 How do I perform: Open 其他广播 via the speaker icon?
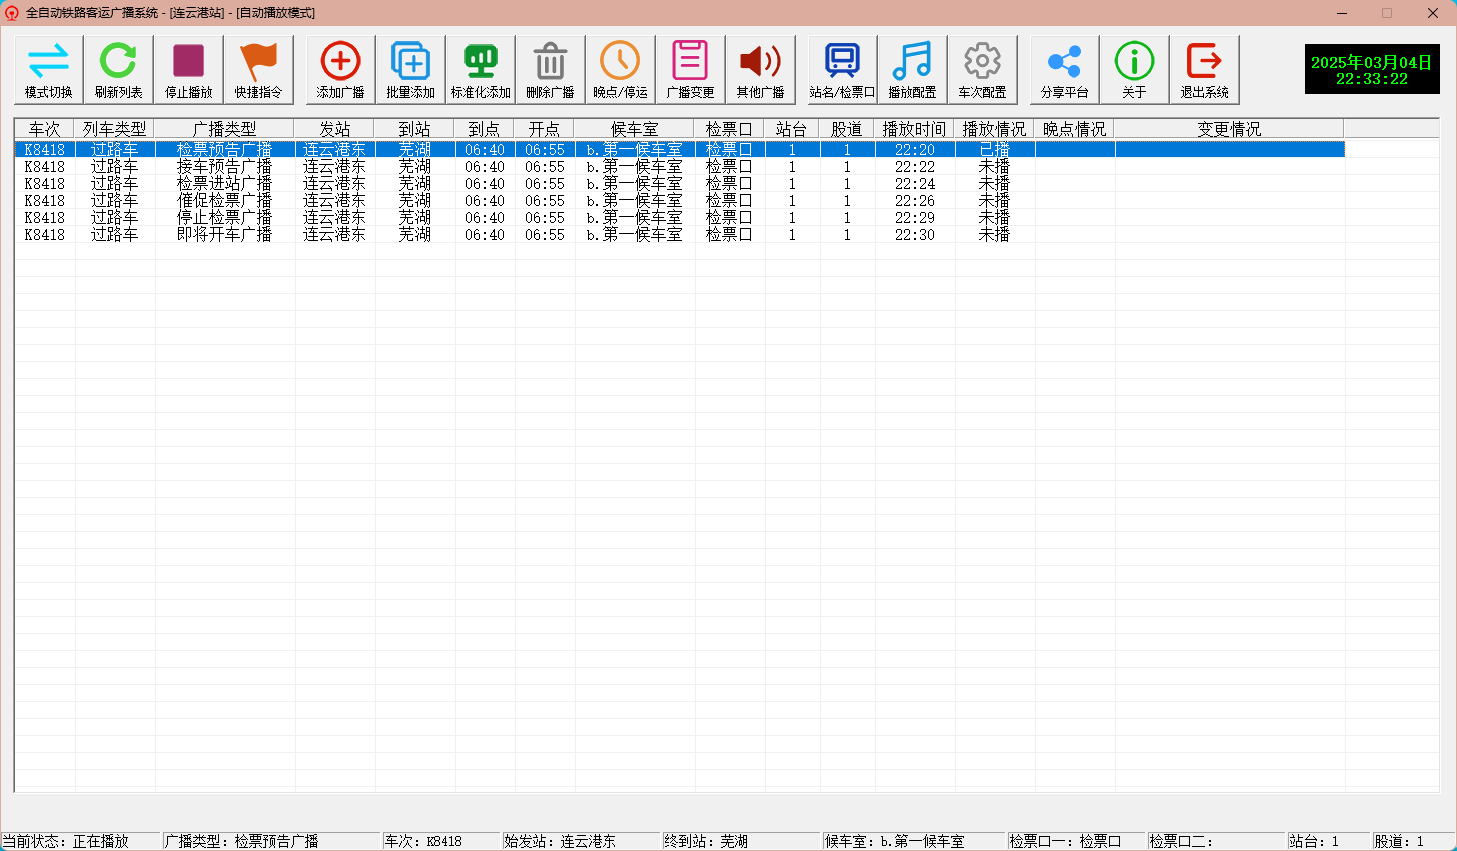(760, 69)
